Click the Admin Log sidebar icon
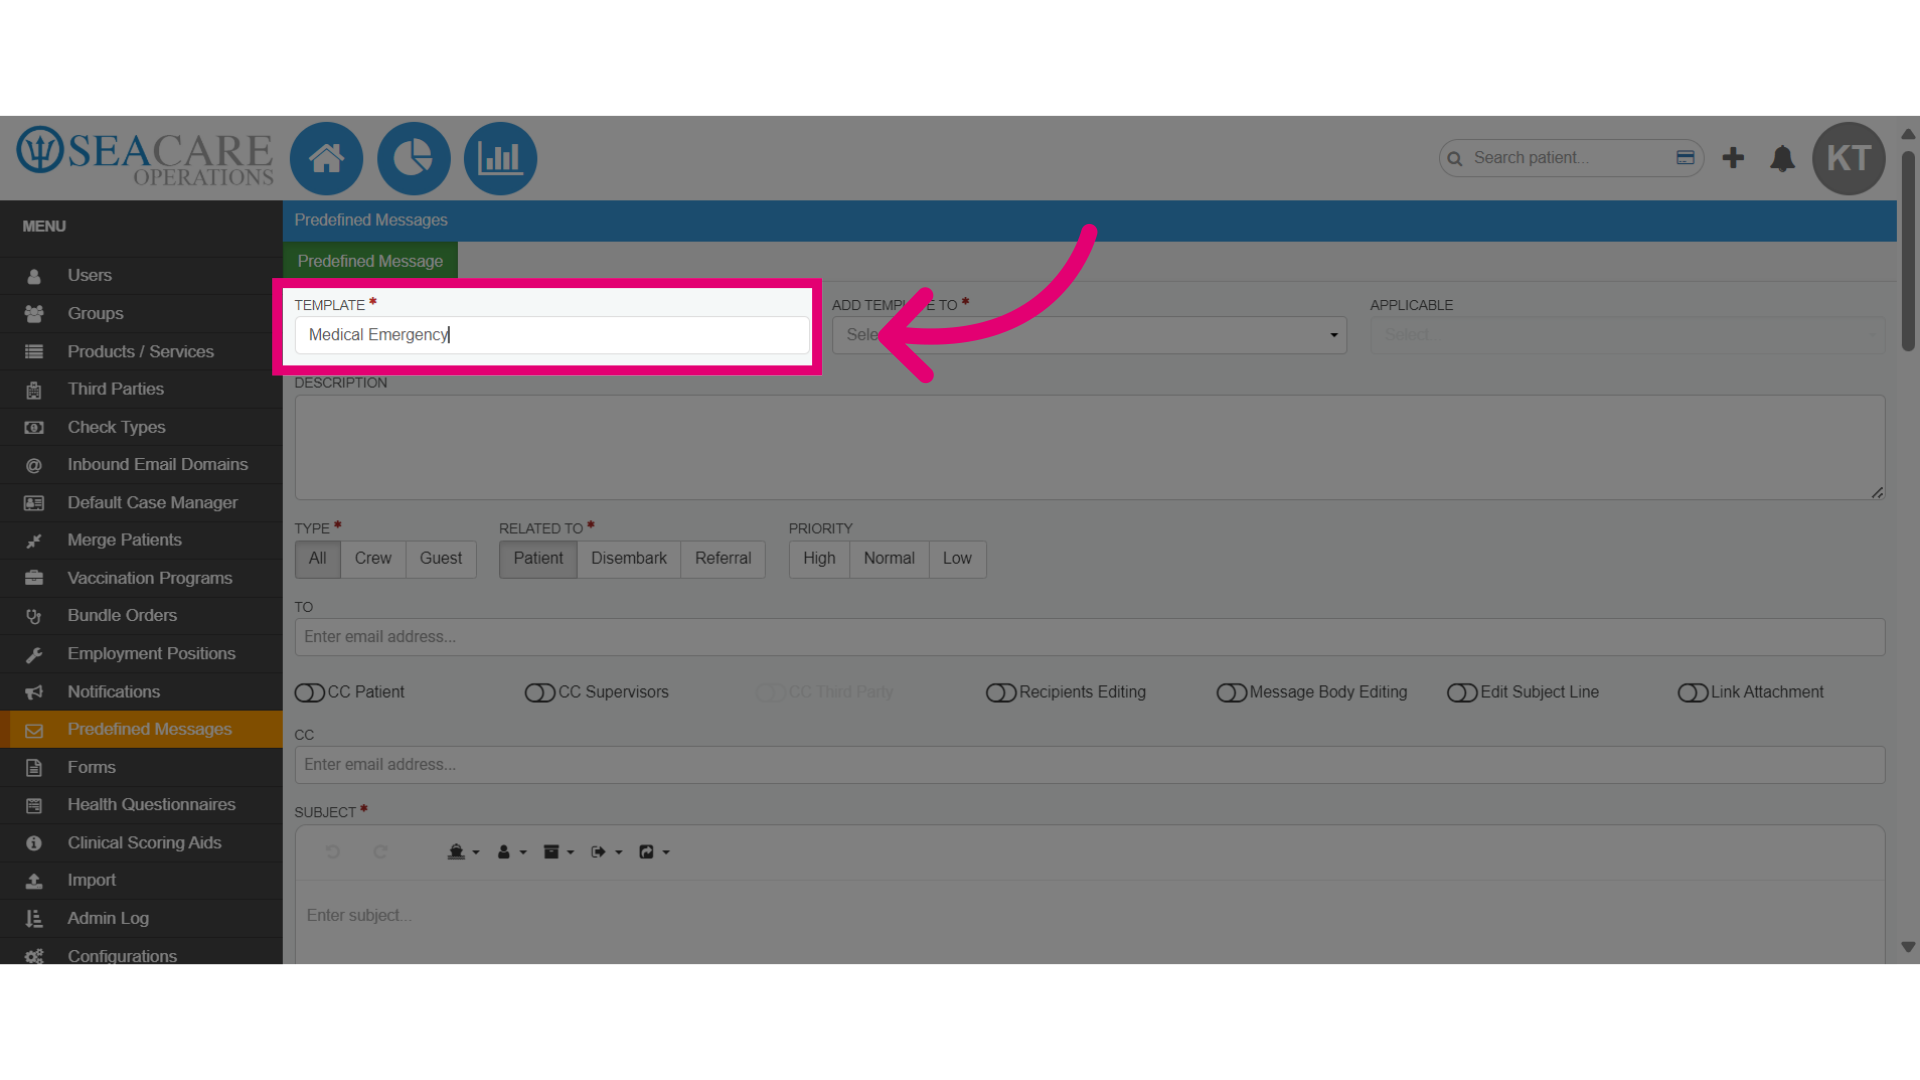The height and width of the screenshot is (1080, 1920). point(34,919)
